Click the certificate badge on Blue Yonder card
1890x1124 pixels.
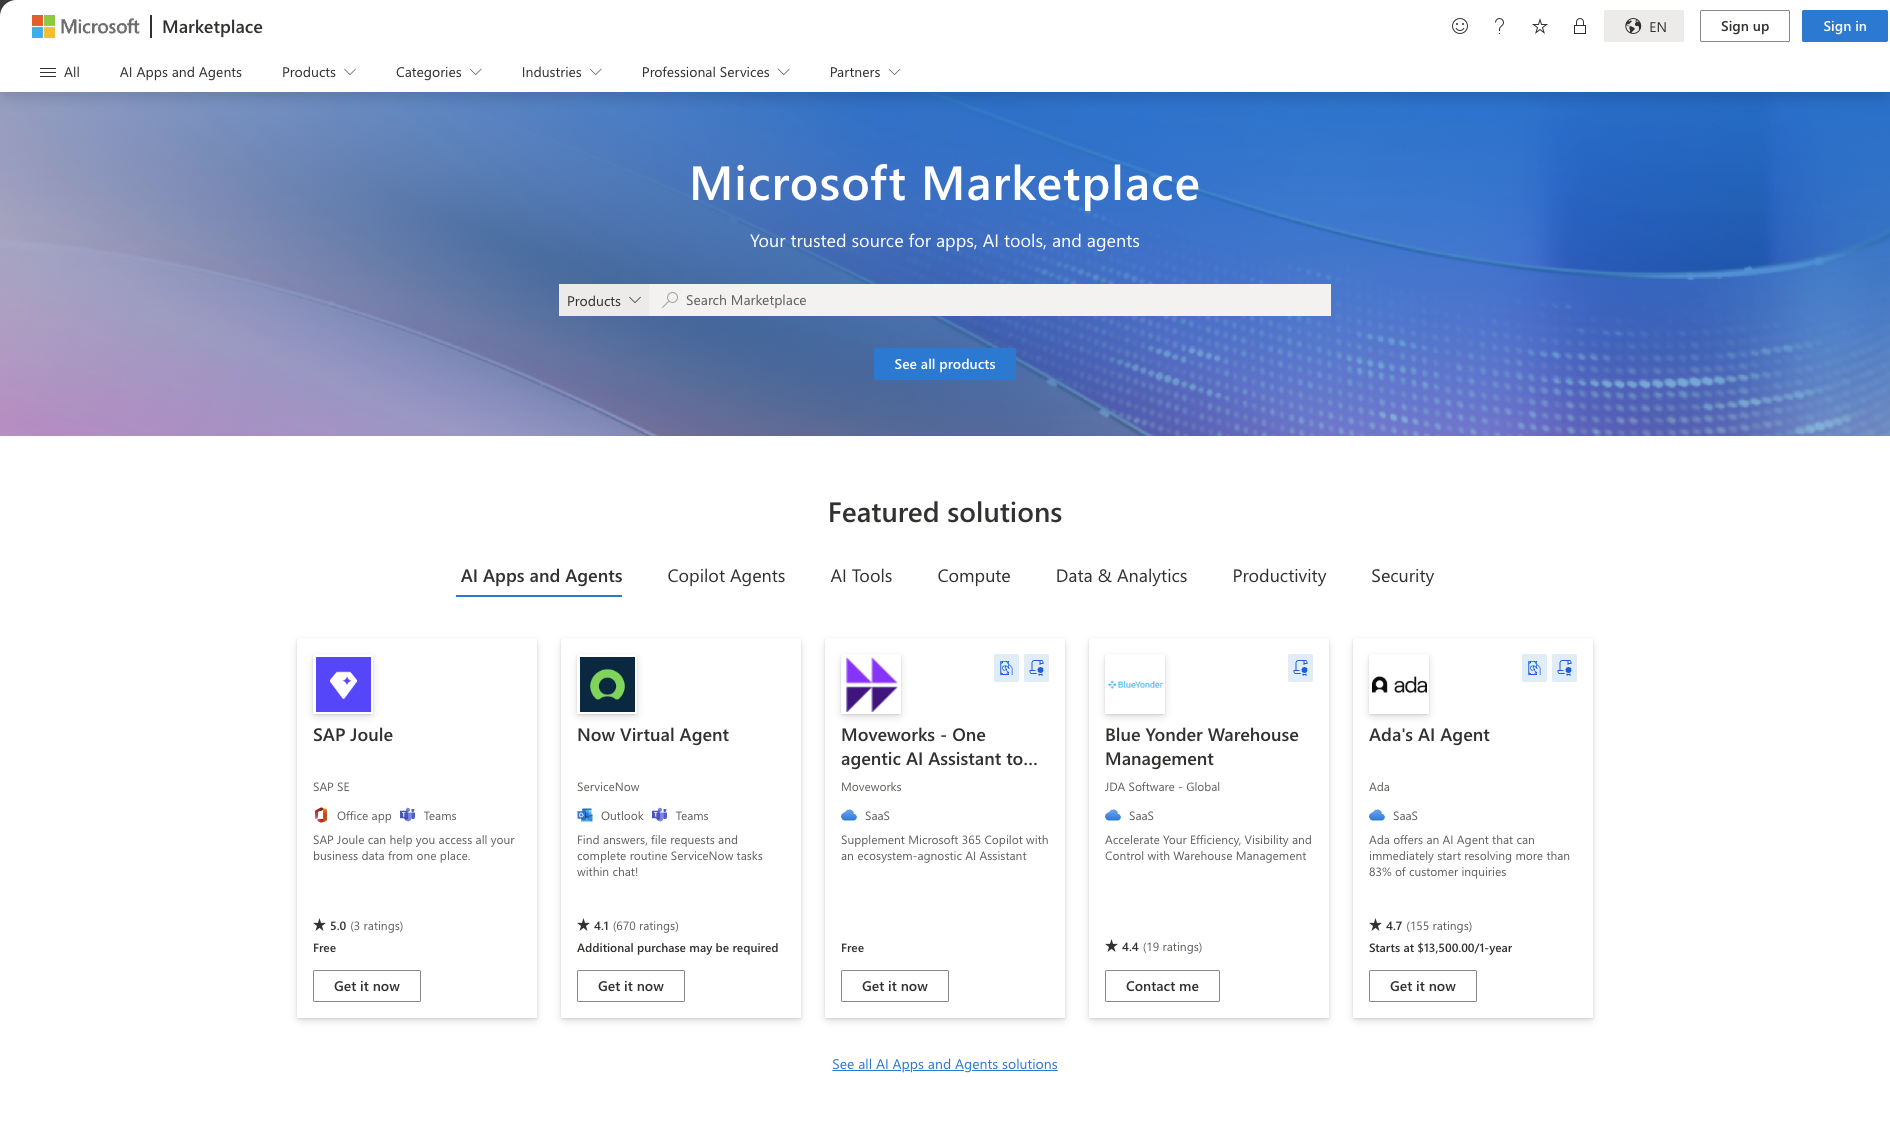tap(1301, 668)
